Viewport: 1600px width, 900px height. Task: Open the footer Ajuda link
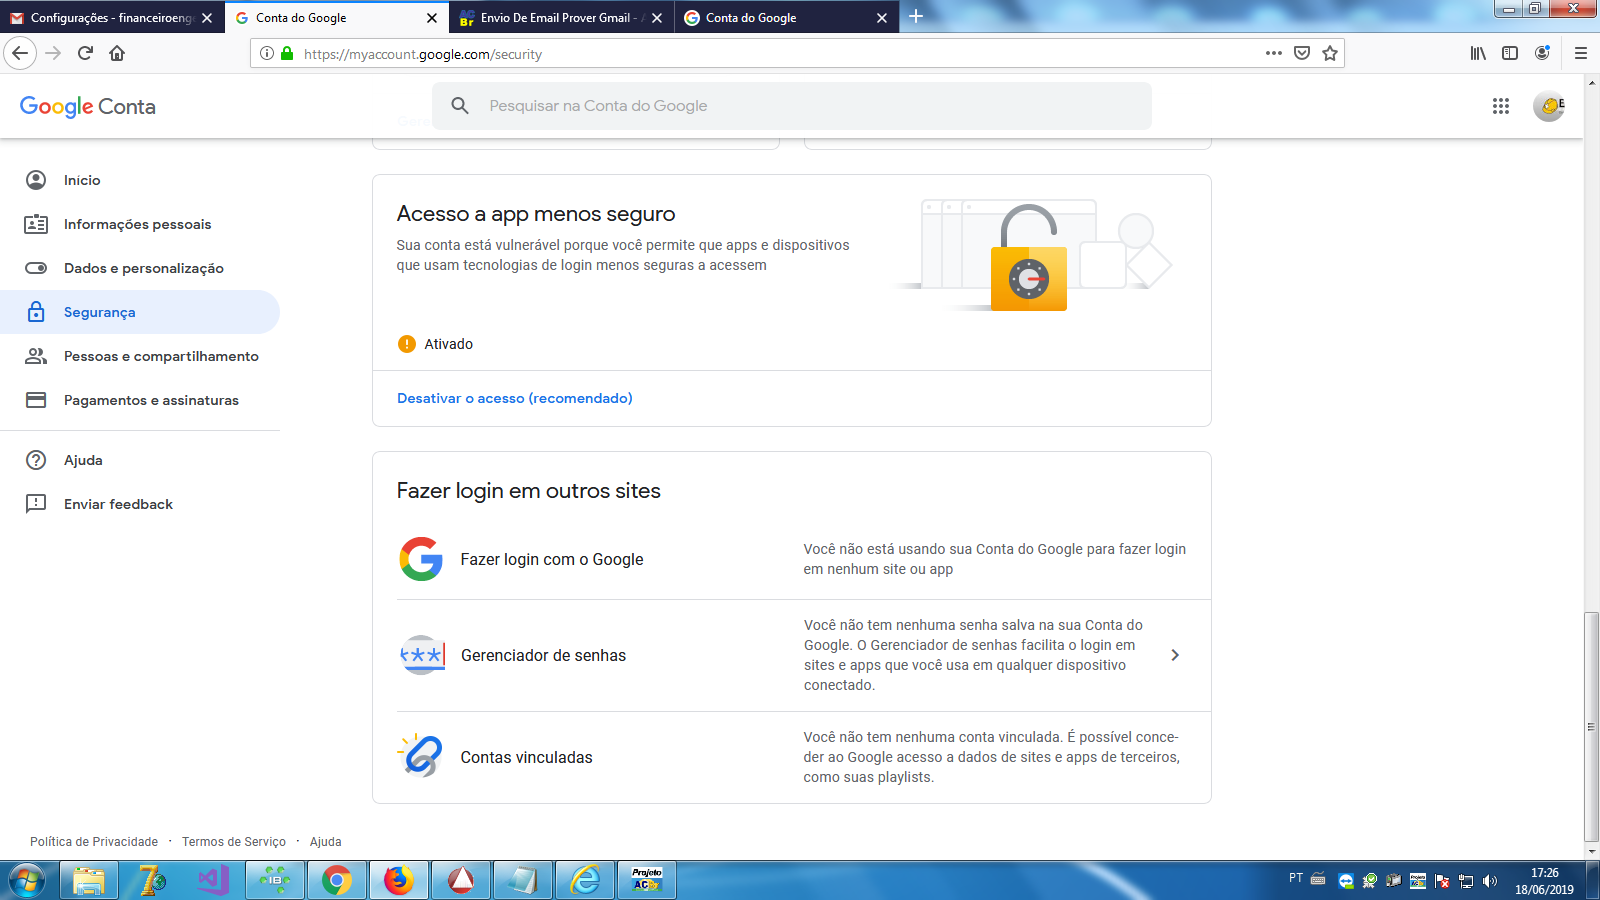[326, 842]
